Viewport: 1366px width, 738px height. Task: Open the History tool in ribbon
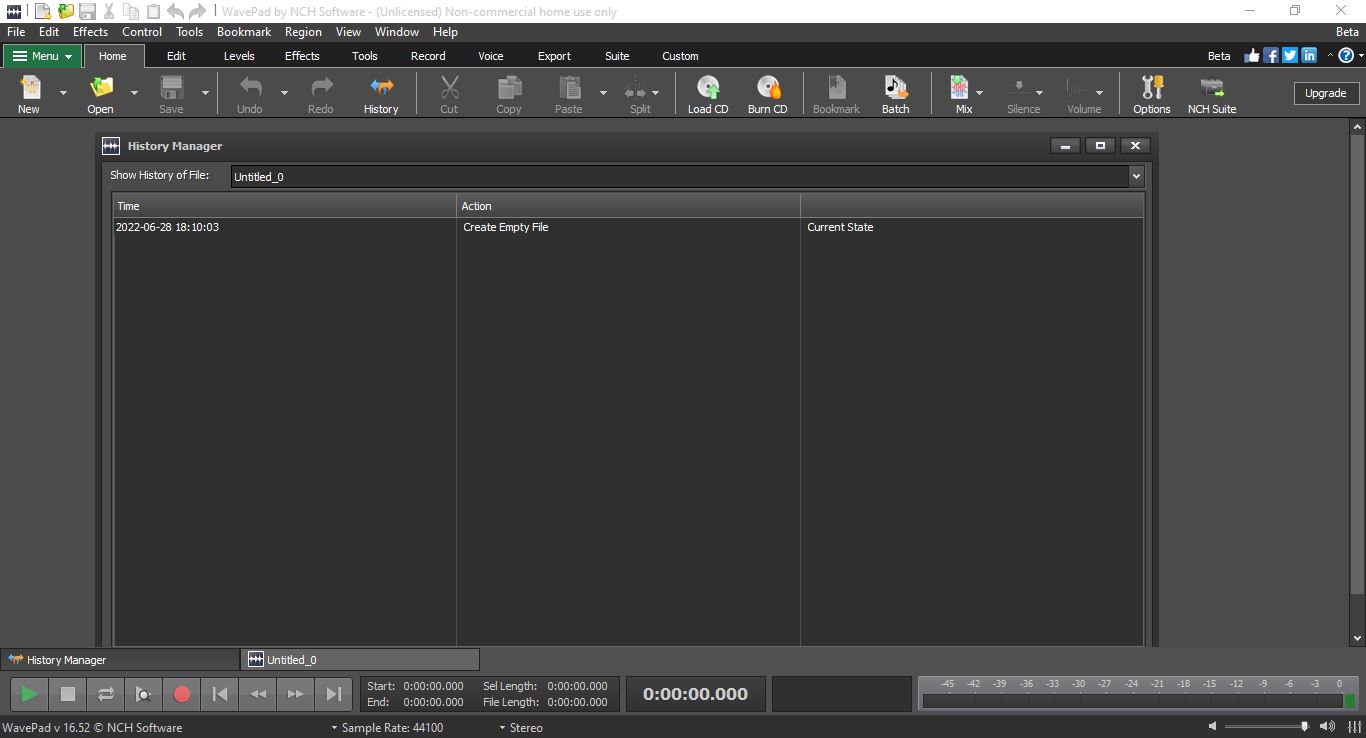click(381, 94)
